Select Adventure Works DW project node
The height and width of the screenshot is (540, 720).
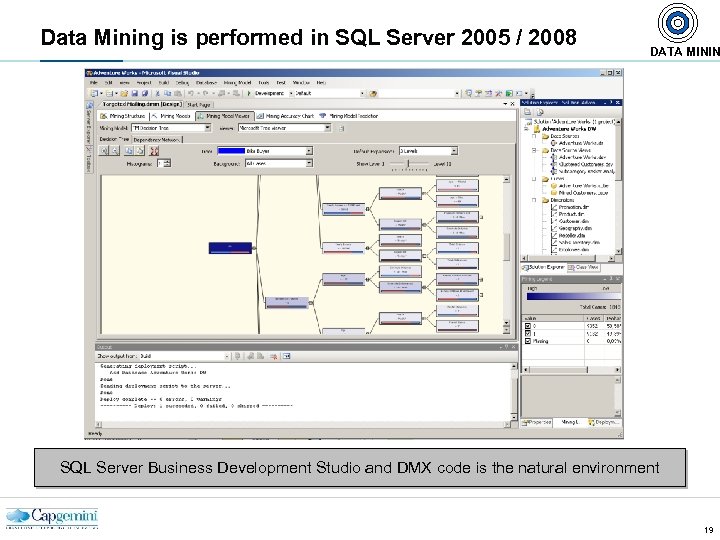571,129
